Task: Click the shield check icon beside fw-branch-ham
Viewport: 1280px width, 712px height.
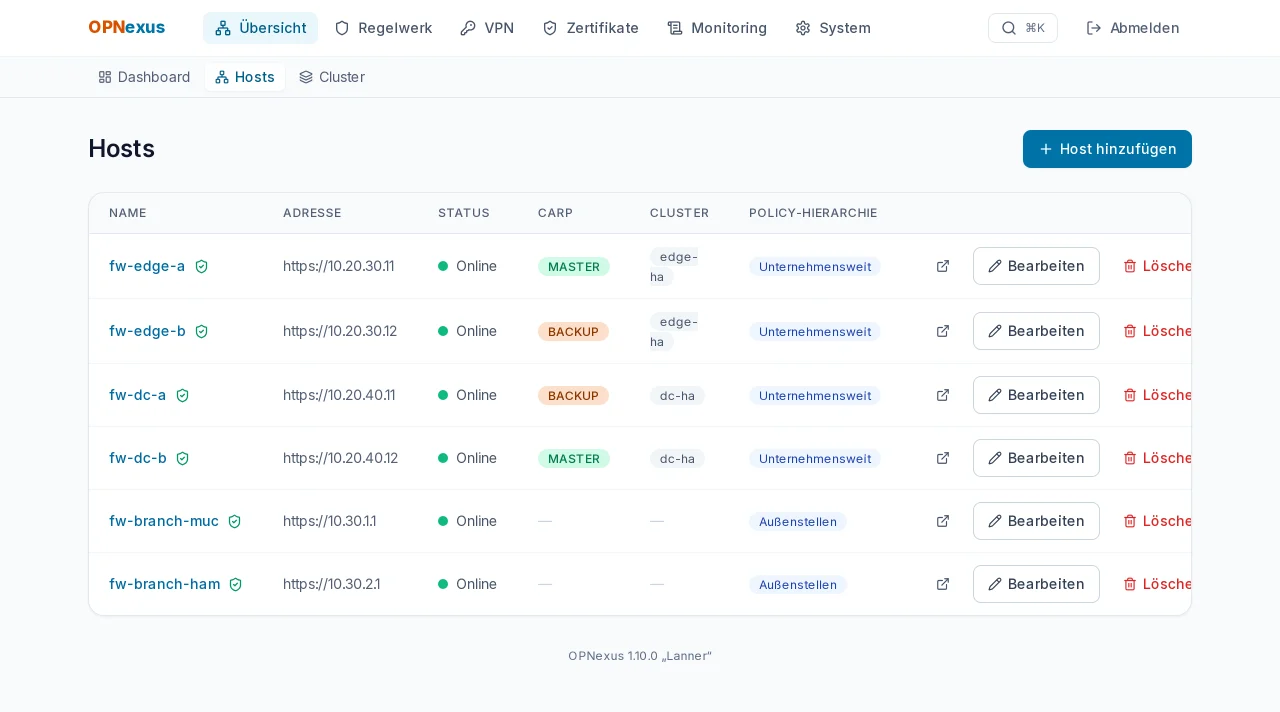Action: 235,584
